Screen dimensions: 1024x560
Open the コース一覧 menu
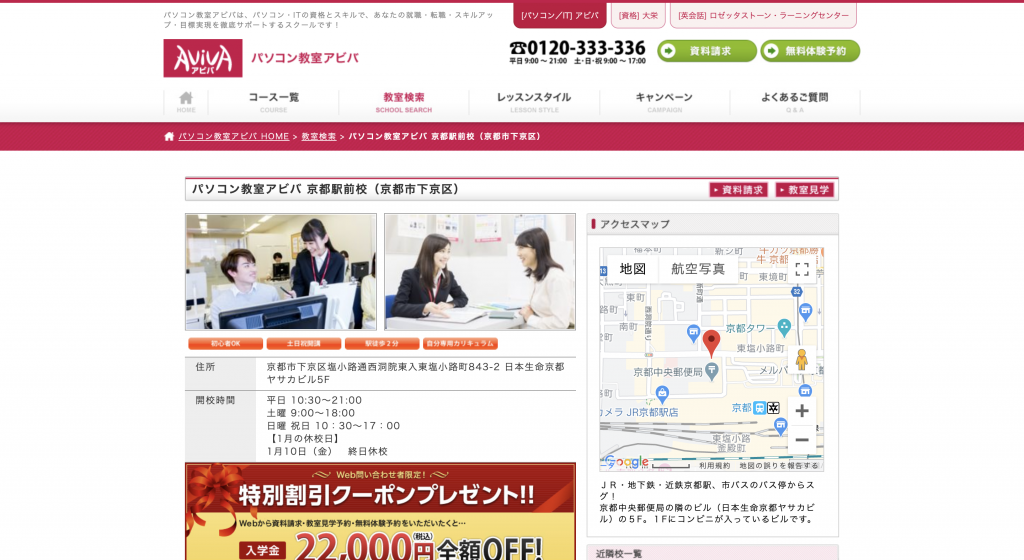click(x=274, y=101)
